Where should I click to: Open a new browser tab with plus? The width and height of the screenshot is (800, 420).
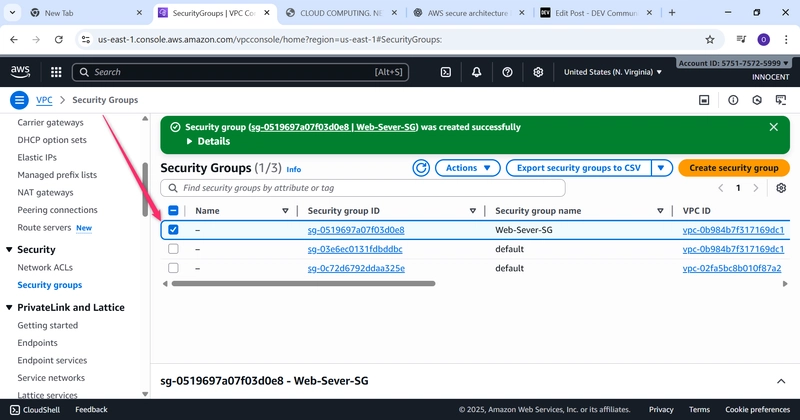[x=672, y=13]
